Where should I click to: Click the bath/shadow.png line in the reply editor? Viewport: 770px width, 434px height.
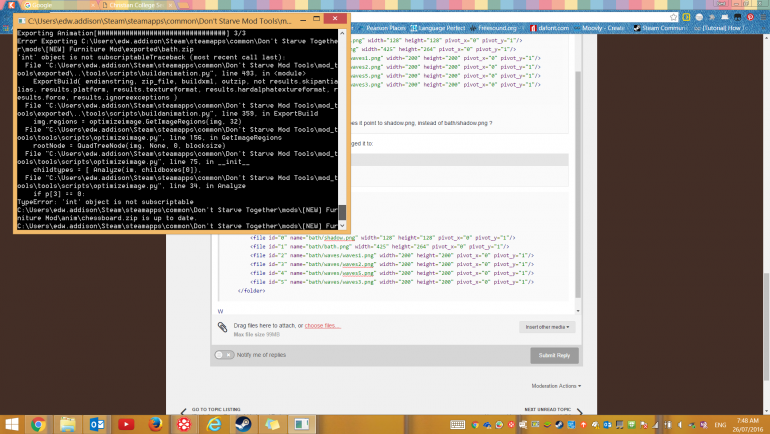click(383, 238)
